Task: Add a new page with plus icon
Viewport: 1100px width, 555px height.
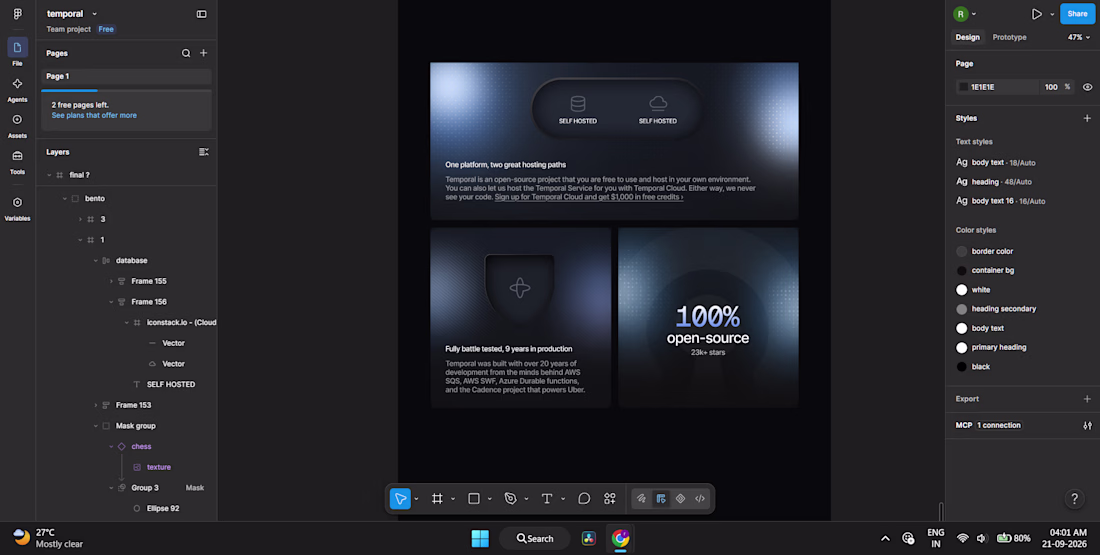Action: (x=203, y=53)
